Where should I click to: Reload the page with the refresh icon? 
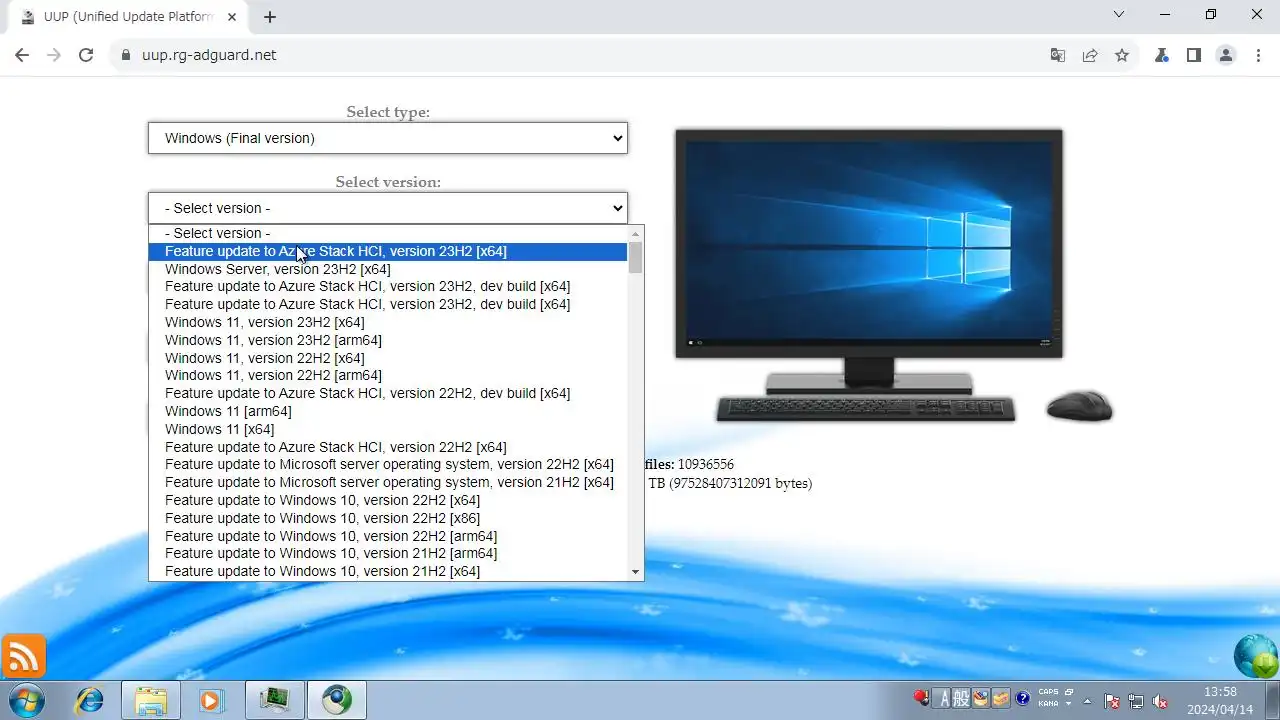point(86,55)
